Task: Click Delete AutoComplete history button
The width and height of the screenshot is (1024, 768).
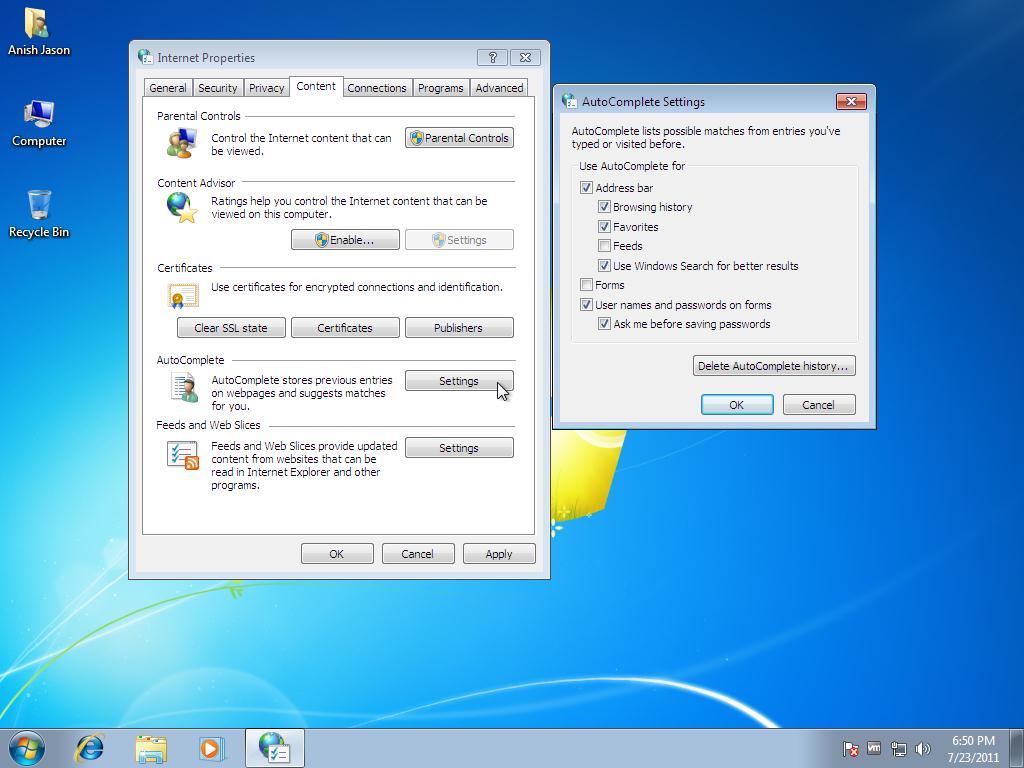Action: [x=774, y=366]
